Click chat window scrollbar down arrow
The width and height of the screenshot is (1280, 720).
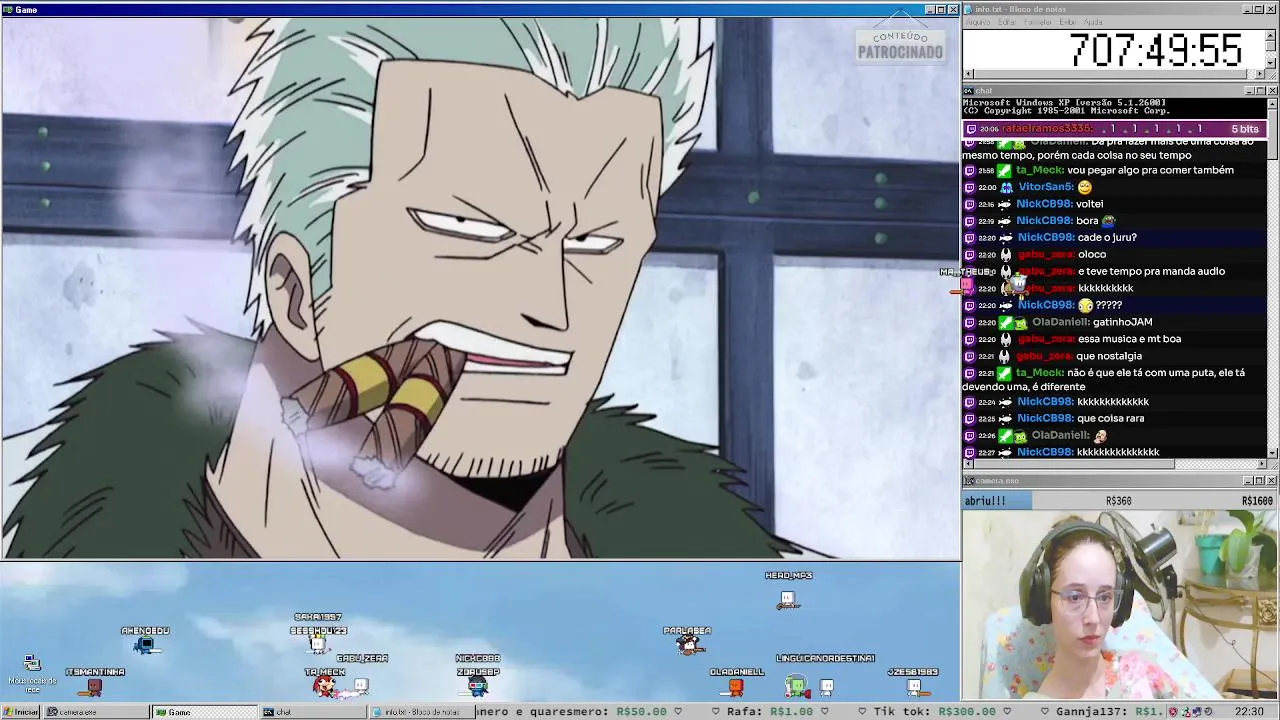(x=1273, y=452)
